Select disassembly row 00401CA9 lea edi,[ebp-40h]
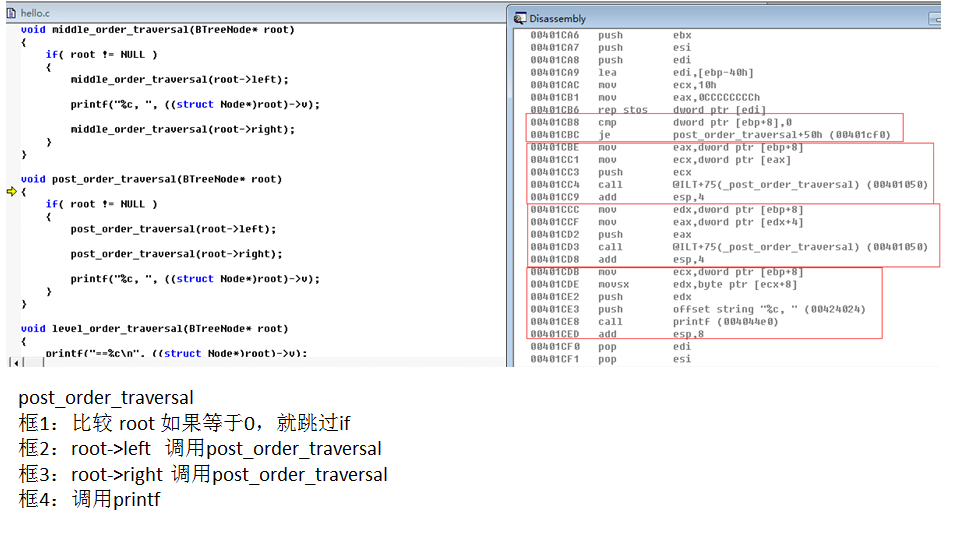The image size is (955, 533). [x=642, y=72]
